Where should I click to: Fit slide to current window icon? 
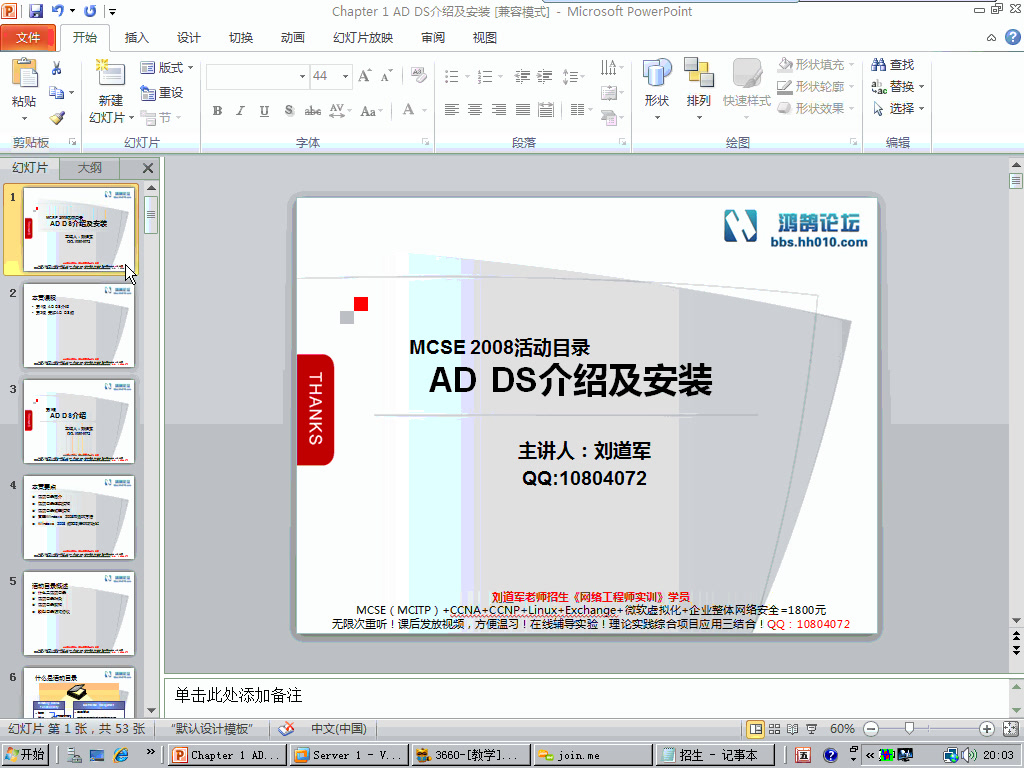point(1010,729)
